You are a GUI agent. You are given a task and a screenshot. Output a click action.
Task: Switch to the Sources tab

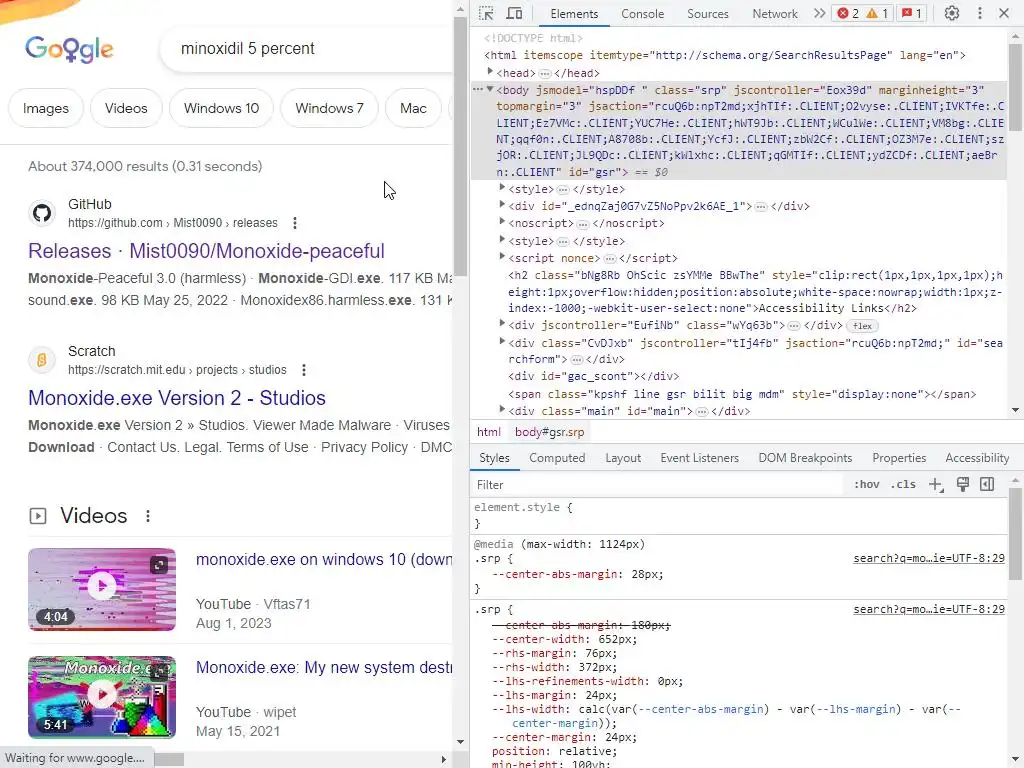point(707,14)
